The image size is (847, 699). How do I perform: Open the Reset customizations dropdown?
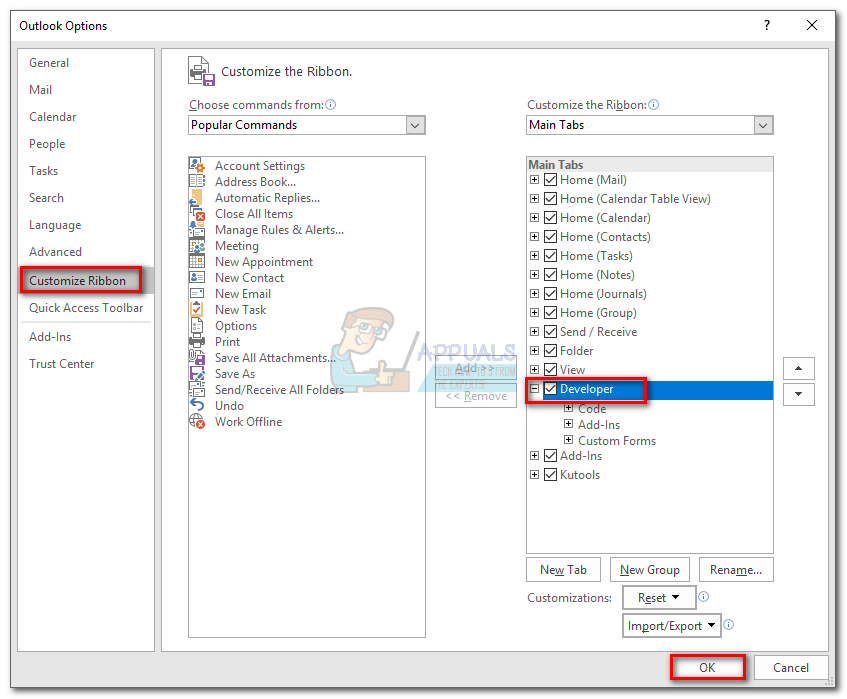click(x=659, y=597)
